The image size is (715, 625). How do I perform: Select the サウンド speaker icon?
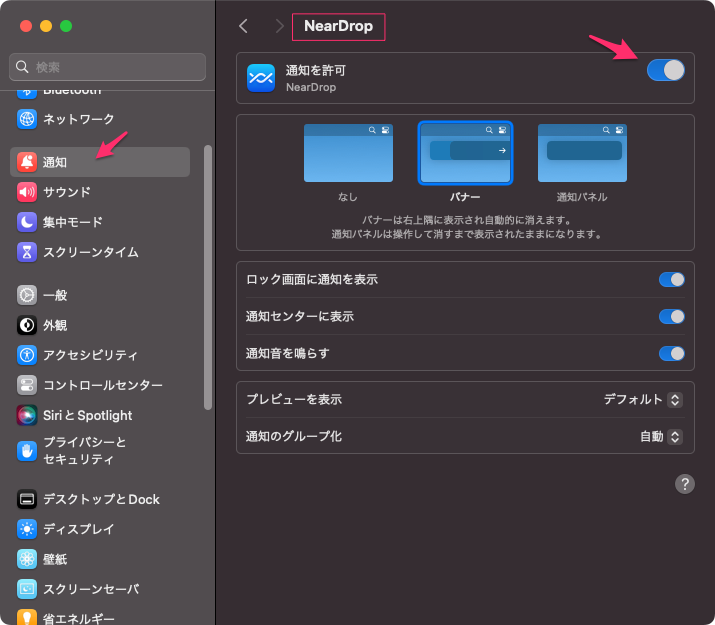pyautogui.click(x=27, y=192)
